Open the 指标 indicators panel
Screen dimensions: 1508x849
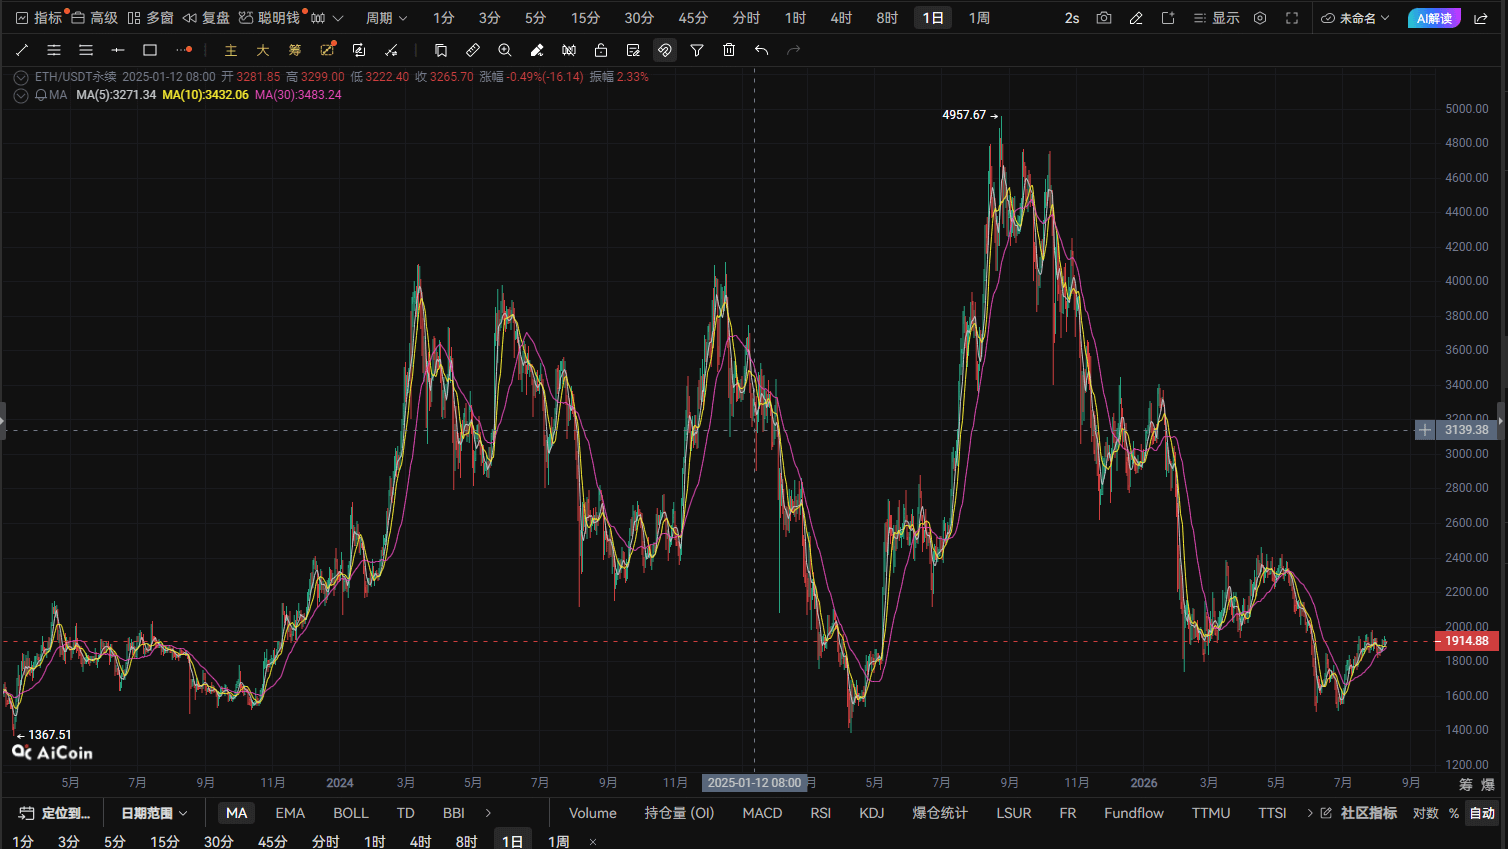39,18
